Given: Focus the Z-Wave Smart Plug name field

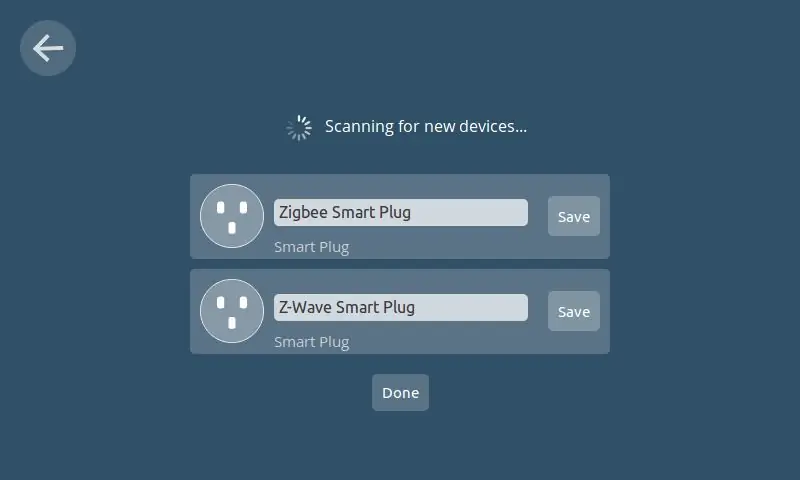Looking at the screenshot, I should click(x=401, y=308).
